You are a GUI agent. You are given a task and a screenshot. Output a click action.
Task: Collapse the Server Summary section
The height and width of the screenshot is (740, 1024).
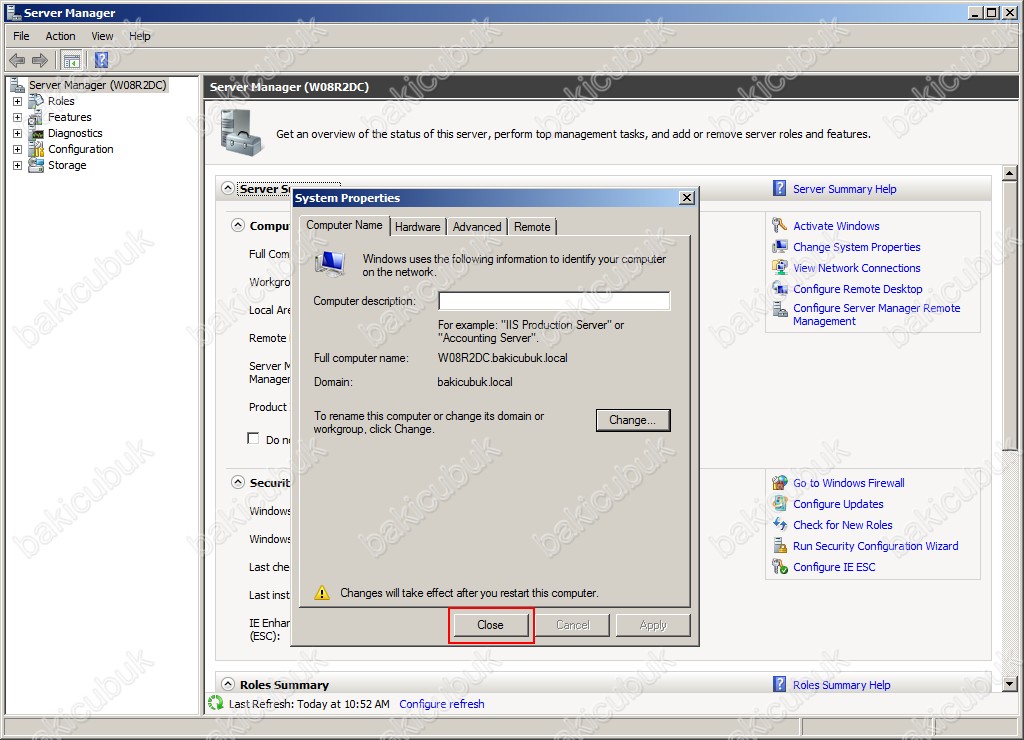click(x=227, y=188)
